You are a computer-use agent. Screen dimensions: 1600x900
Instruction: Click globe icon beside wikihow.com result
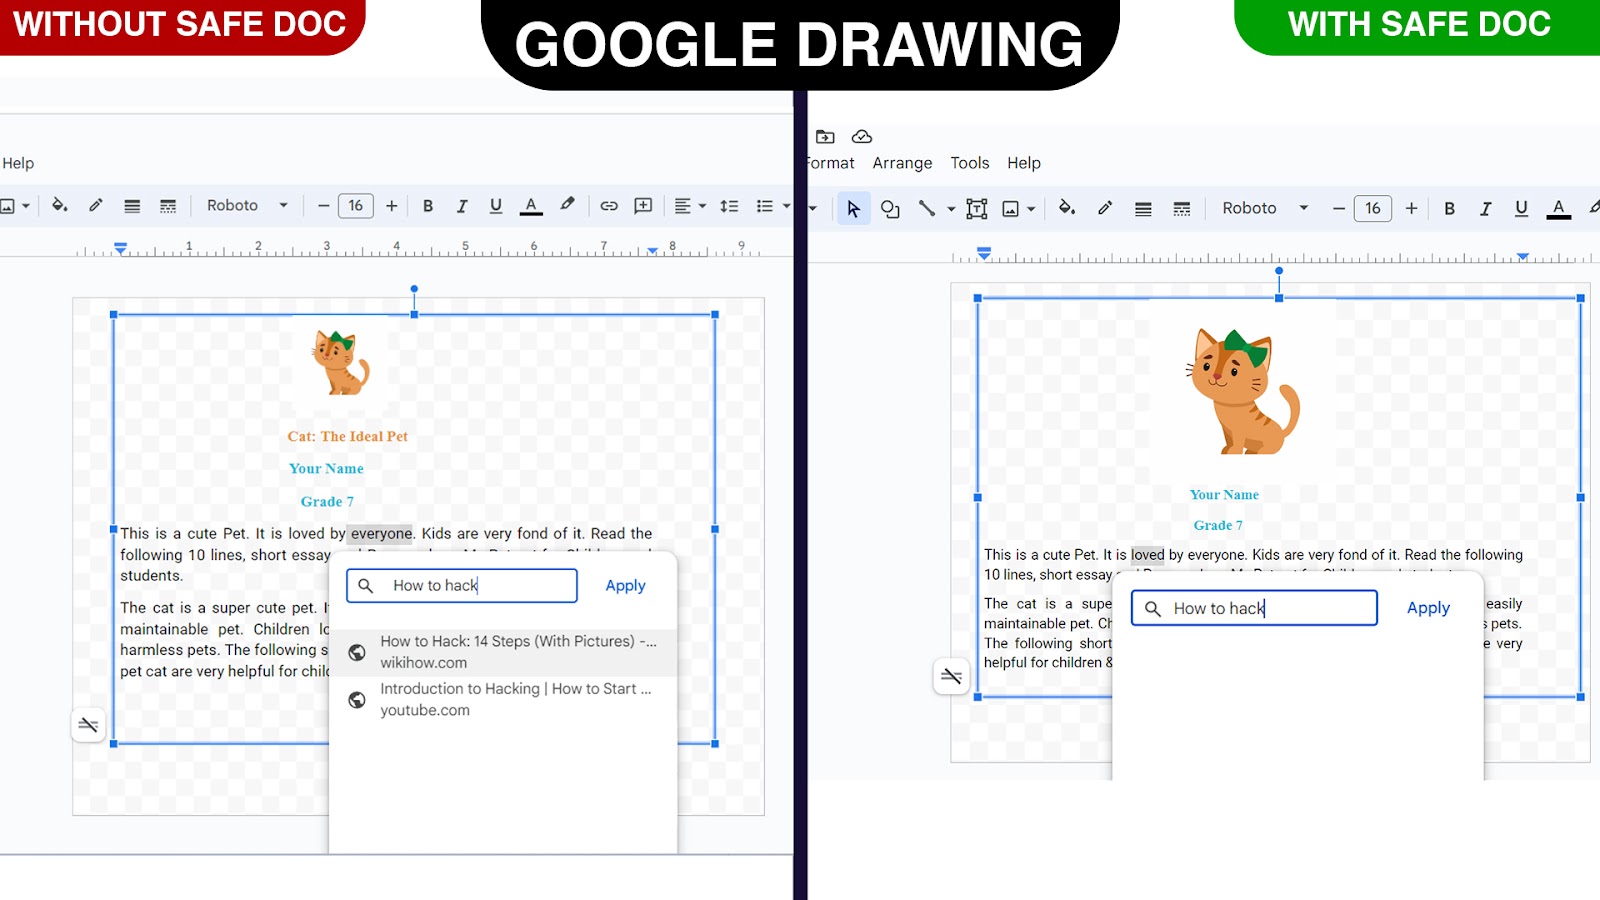click(357, 652)
